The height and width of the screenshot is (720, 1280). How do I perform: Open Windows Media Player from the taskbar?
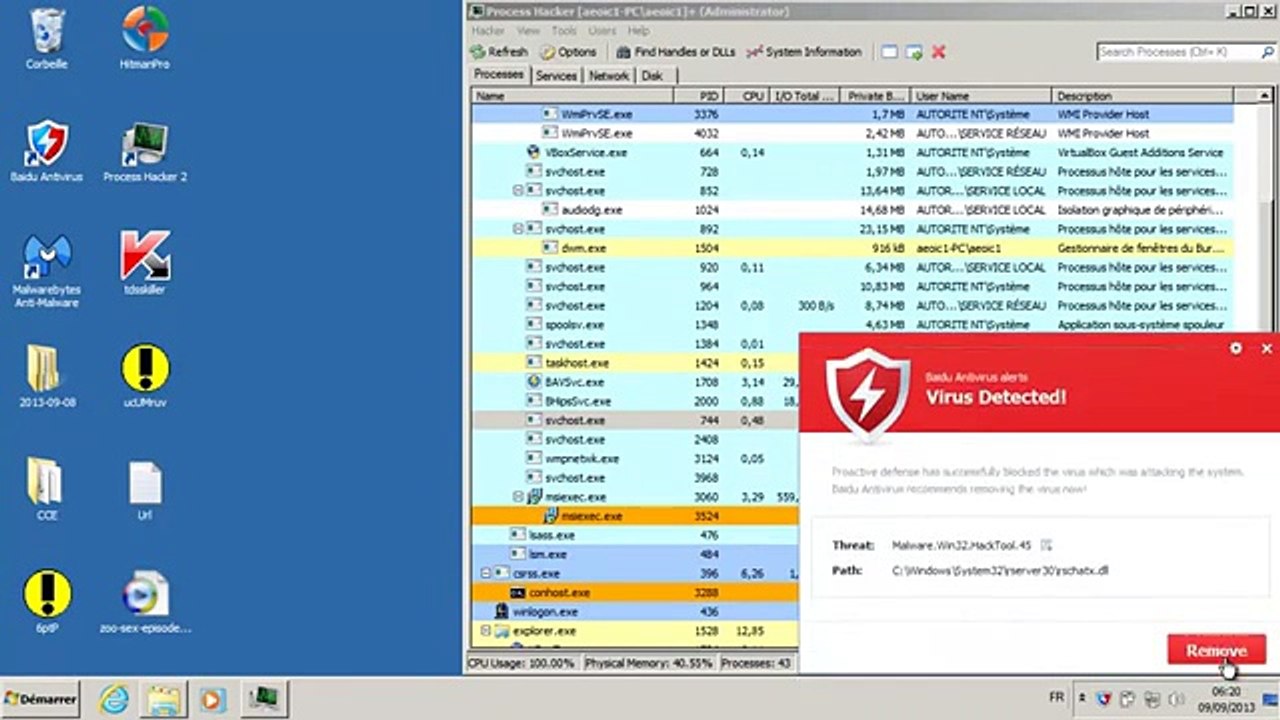tap(210, 698)
